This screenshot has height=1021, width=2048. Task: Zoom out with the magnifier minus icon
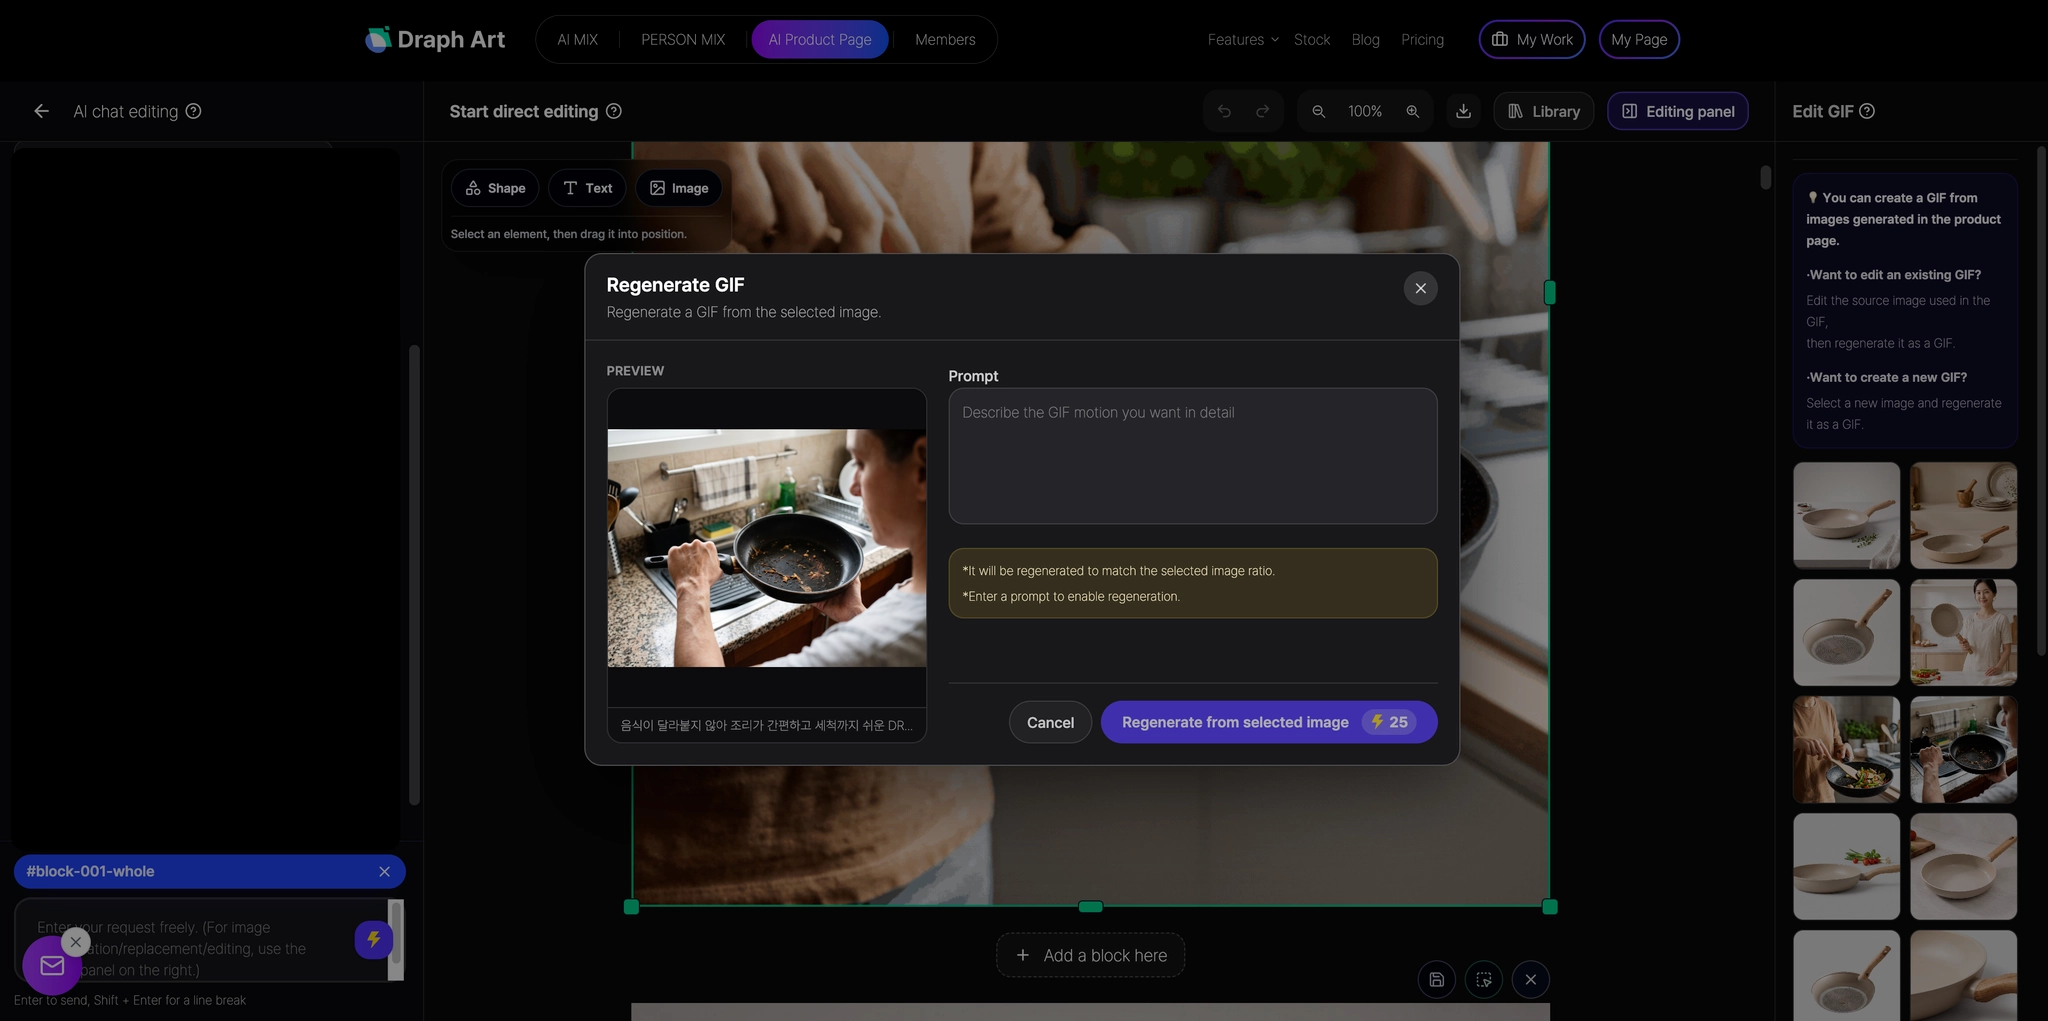coord(1319,111)
